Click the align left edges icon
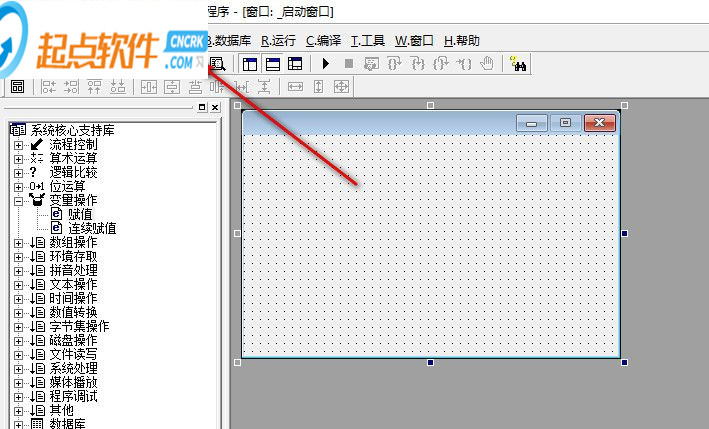Viewport: 709px width, 429px height. [48, 86]
